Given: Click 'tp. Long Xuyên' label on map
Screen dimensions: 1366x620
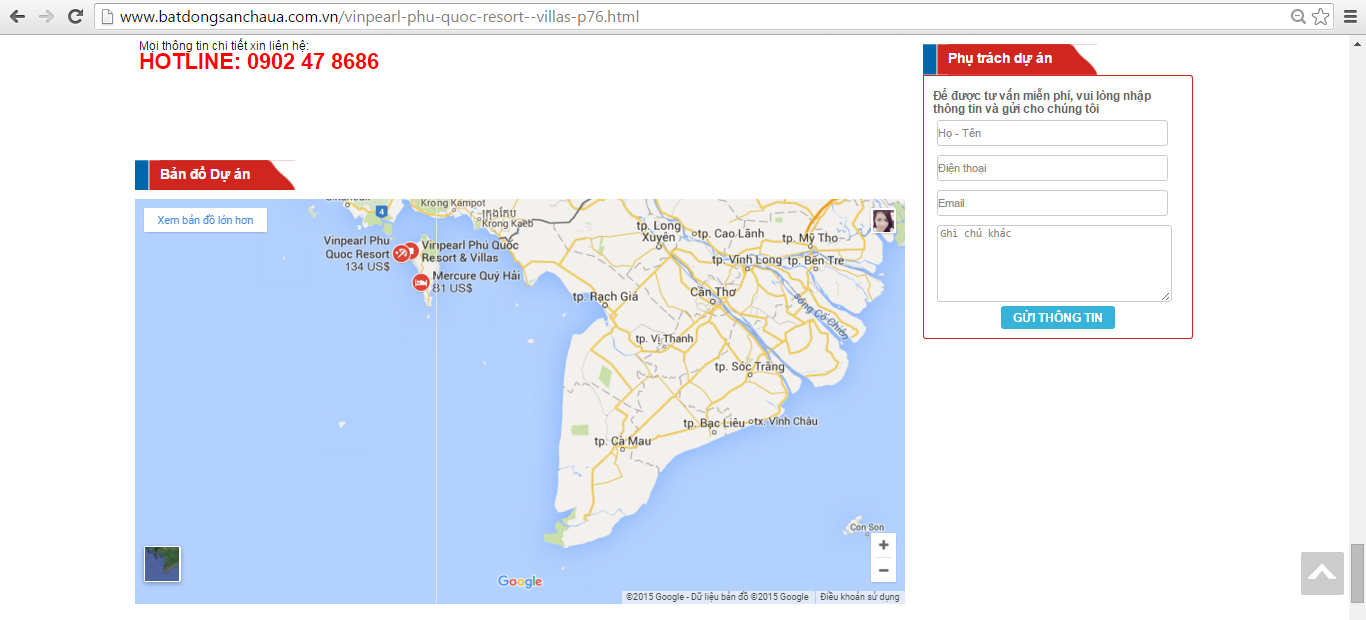Looking at the screenshot, I should point(659,232).
